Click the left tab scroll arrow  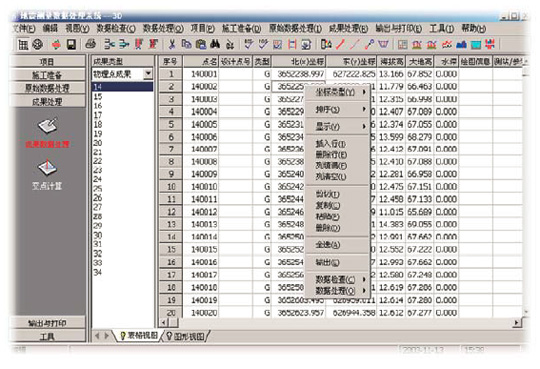(x=97, y=336)
